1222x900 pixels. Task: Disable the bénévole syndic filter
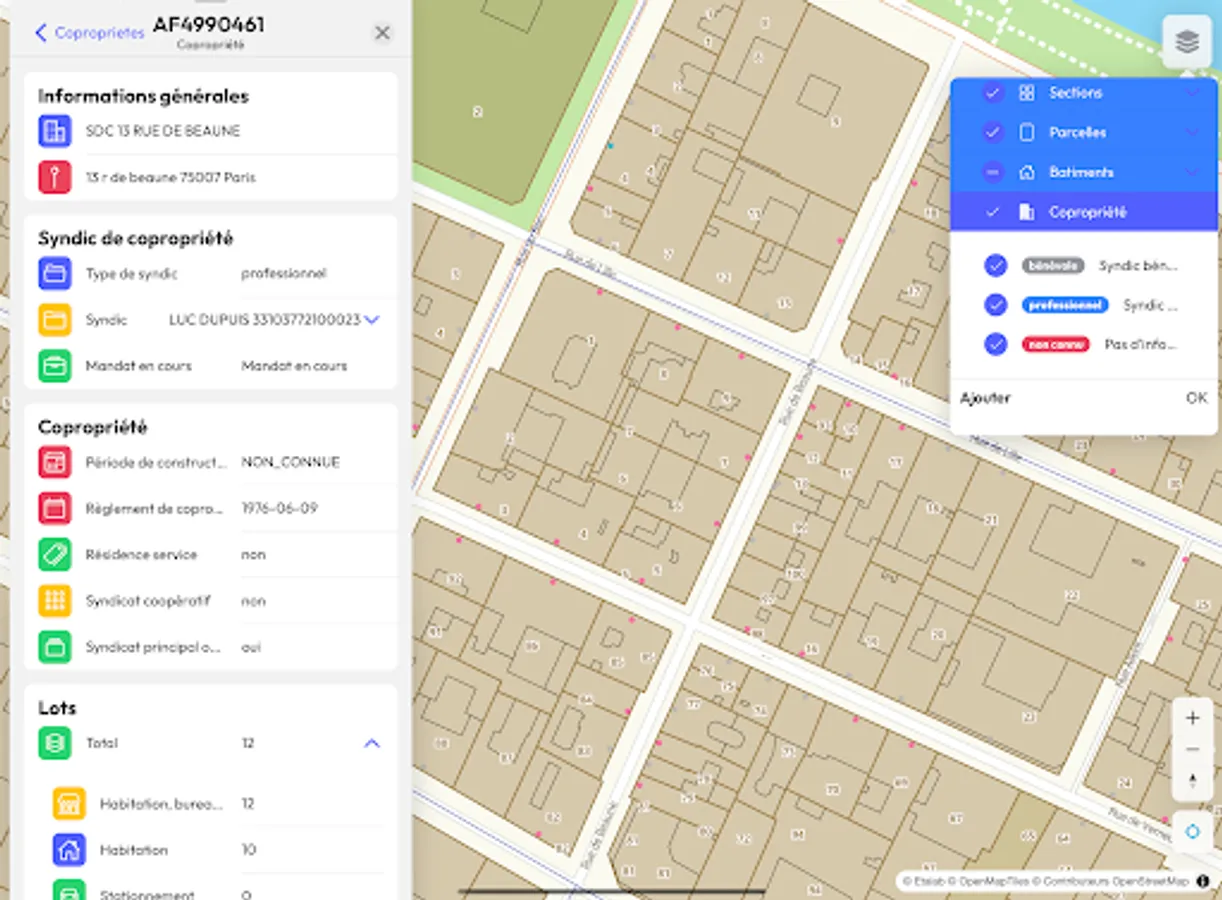point(996,265)
